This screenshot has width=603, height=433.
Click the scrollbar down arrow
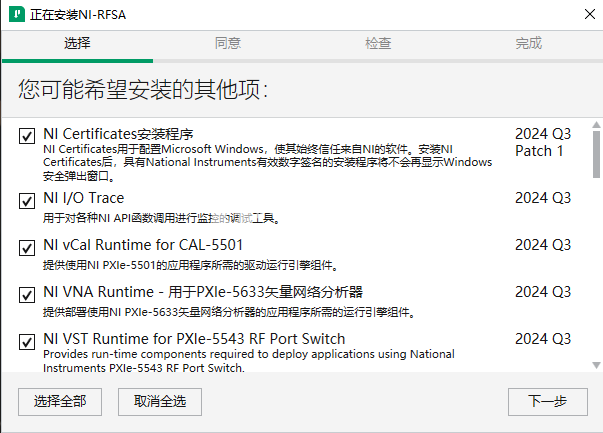[596, 365]
